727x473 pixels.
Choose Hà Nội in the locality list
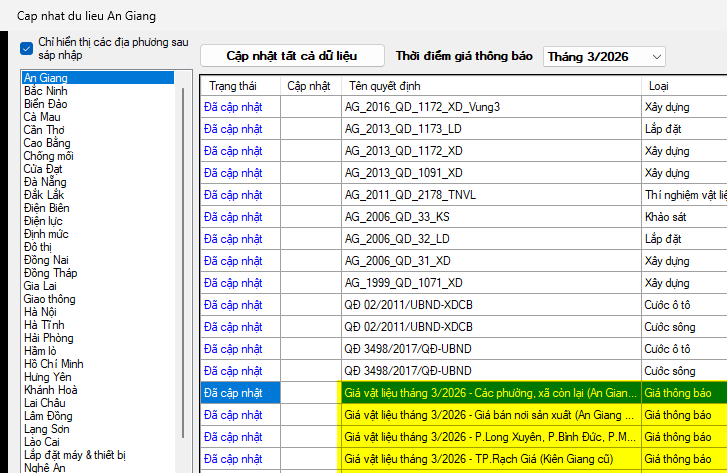(42, 312)
